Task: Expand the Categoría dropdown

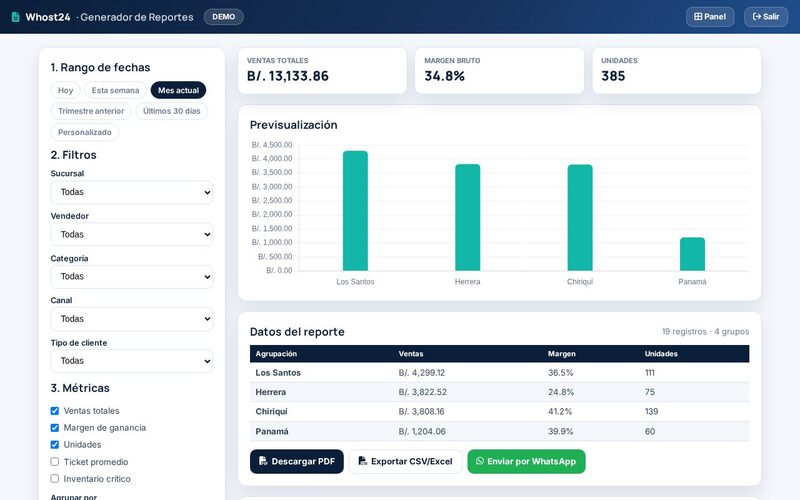Action: coord(132,277)
